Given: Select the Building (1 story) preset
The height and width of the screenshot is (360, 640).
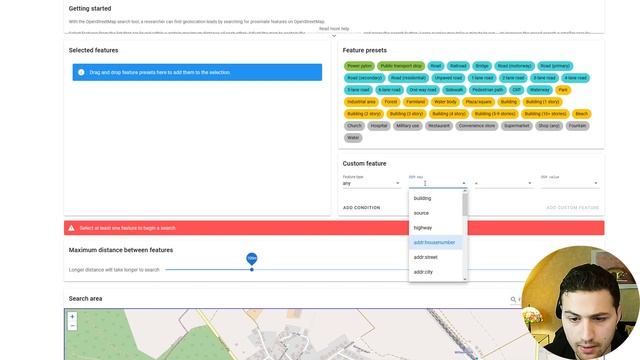Looking at the screenshot, I should [542, 102].
